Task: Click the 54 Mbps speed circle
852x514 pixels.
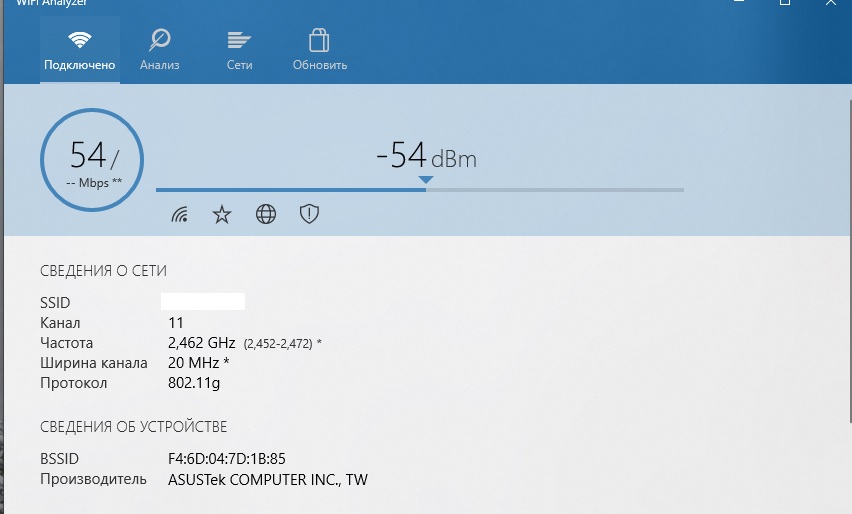Action: (x=92, y=160)
